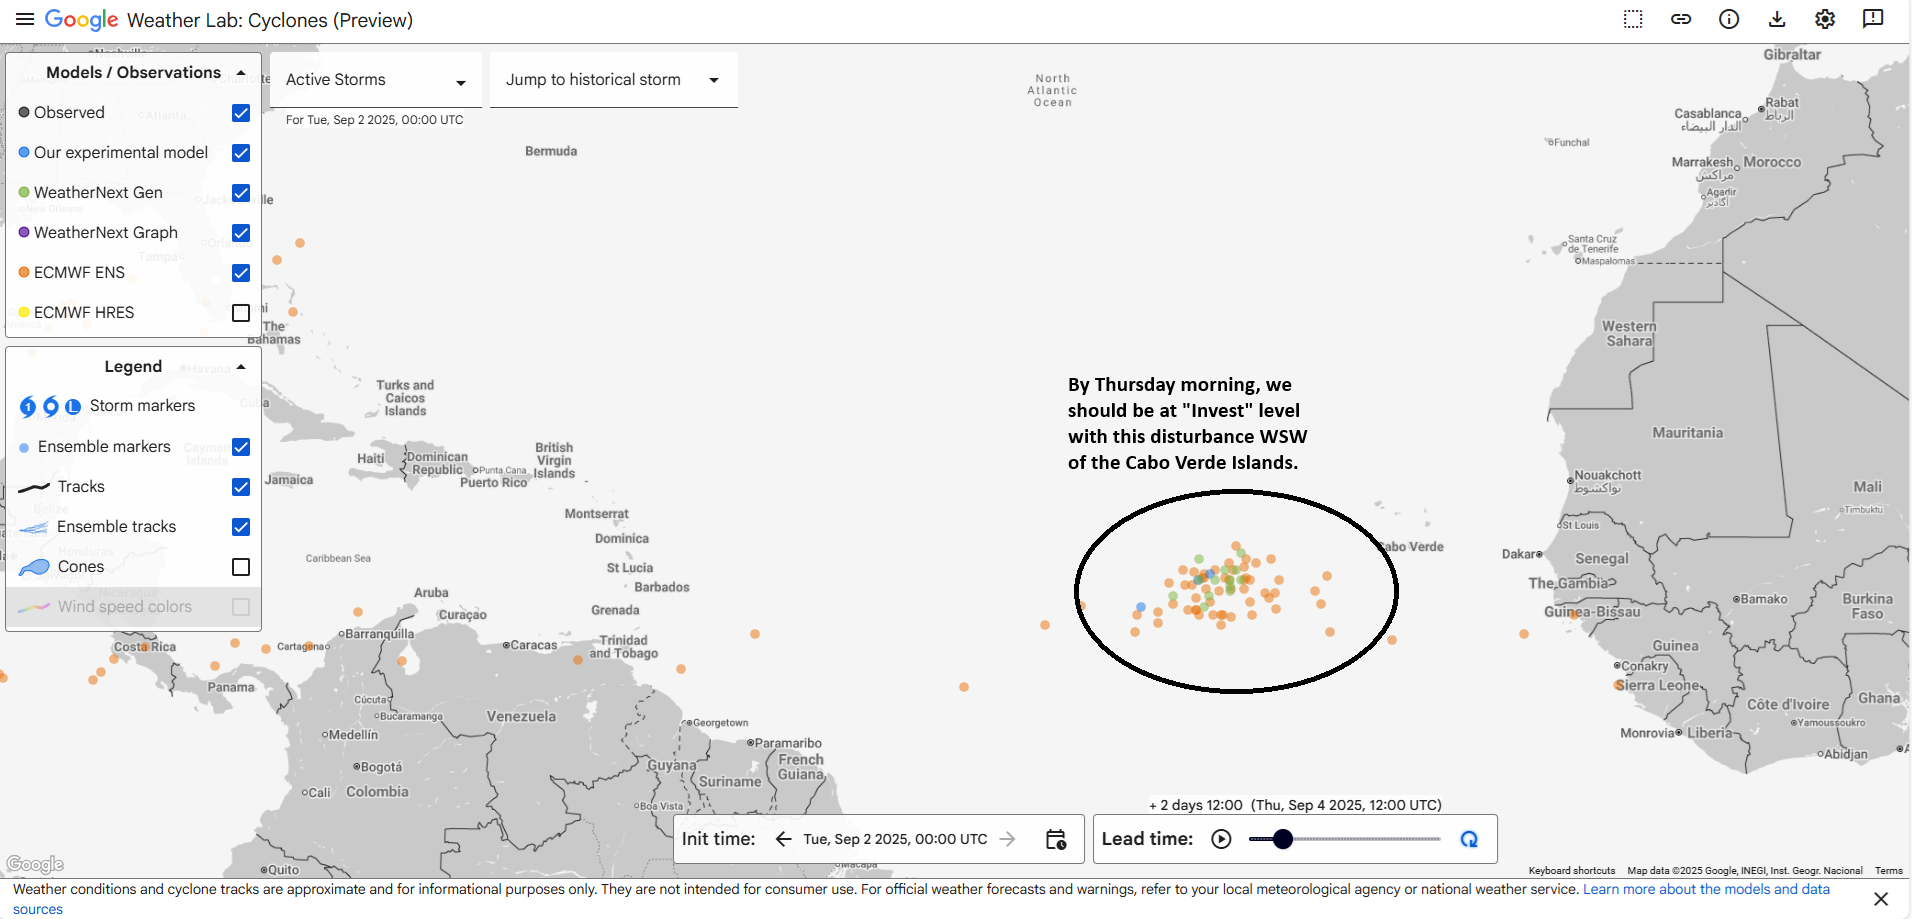Uncheck ECMWF ENS model
1912x919 pixels.
(241, 273)
